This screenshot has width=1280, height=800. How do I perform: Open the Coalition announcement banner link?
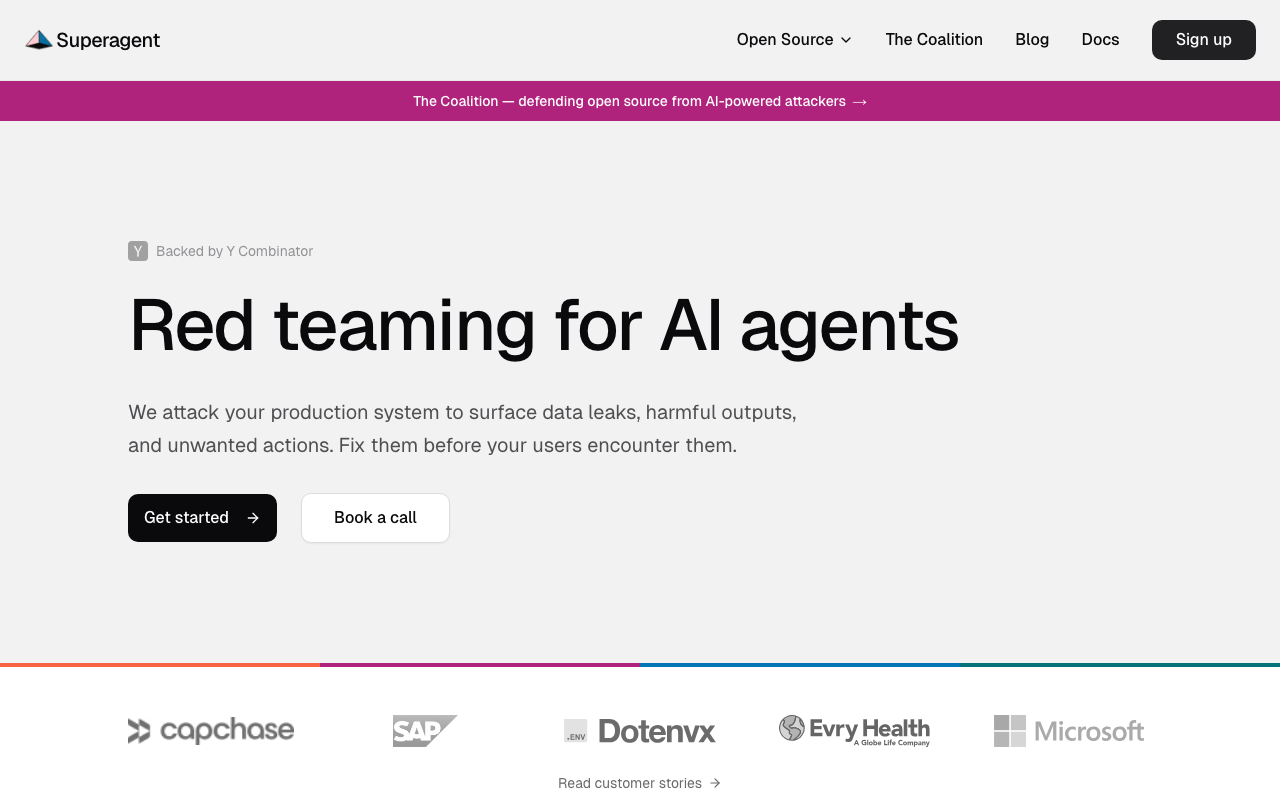640,101
